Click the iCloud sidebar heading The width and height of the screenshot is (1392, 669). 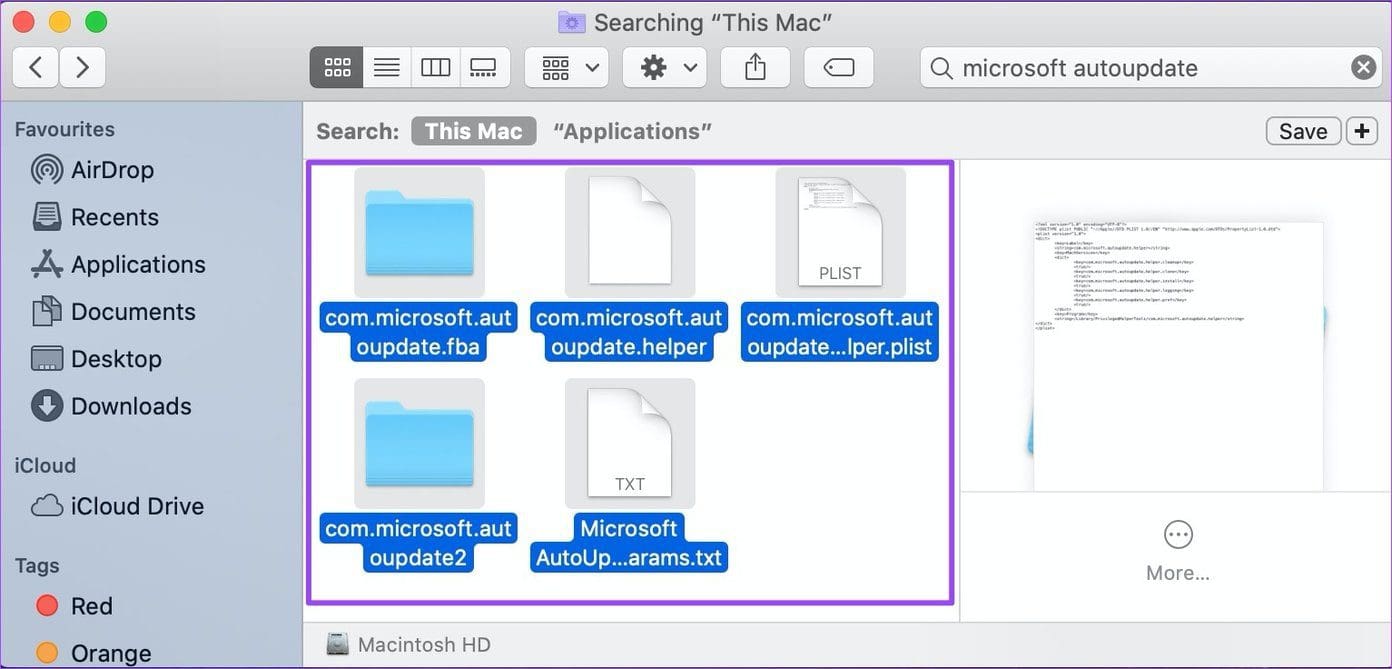click(45, 465)
